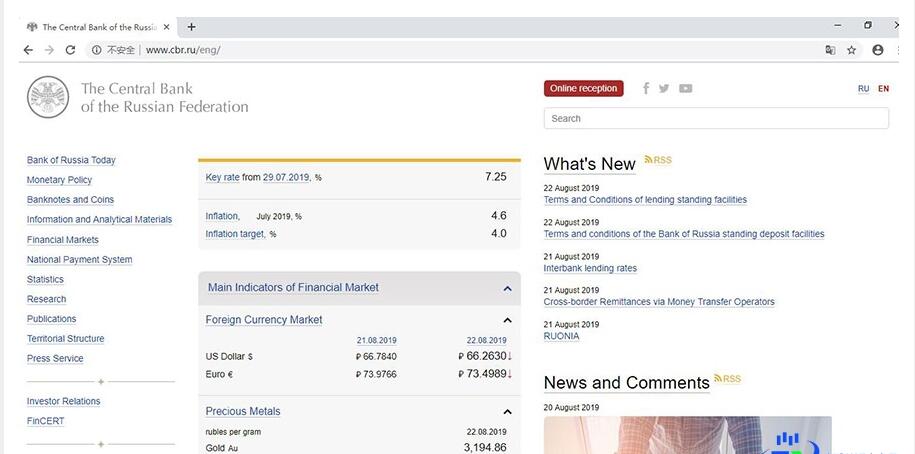This screenshot has height=454, width=915.
Task: Collapse the Foreign Currency Market section
Action: [x=507, y=320]
